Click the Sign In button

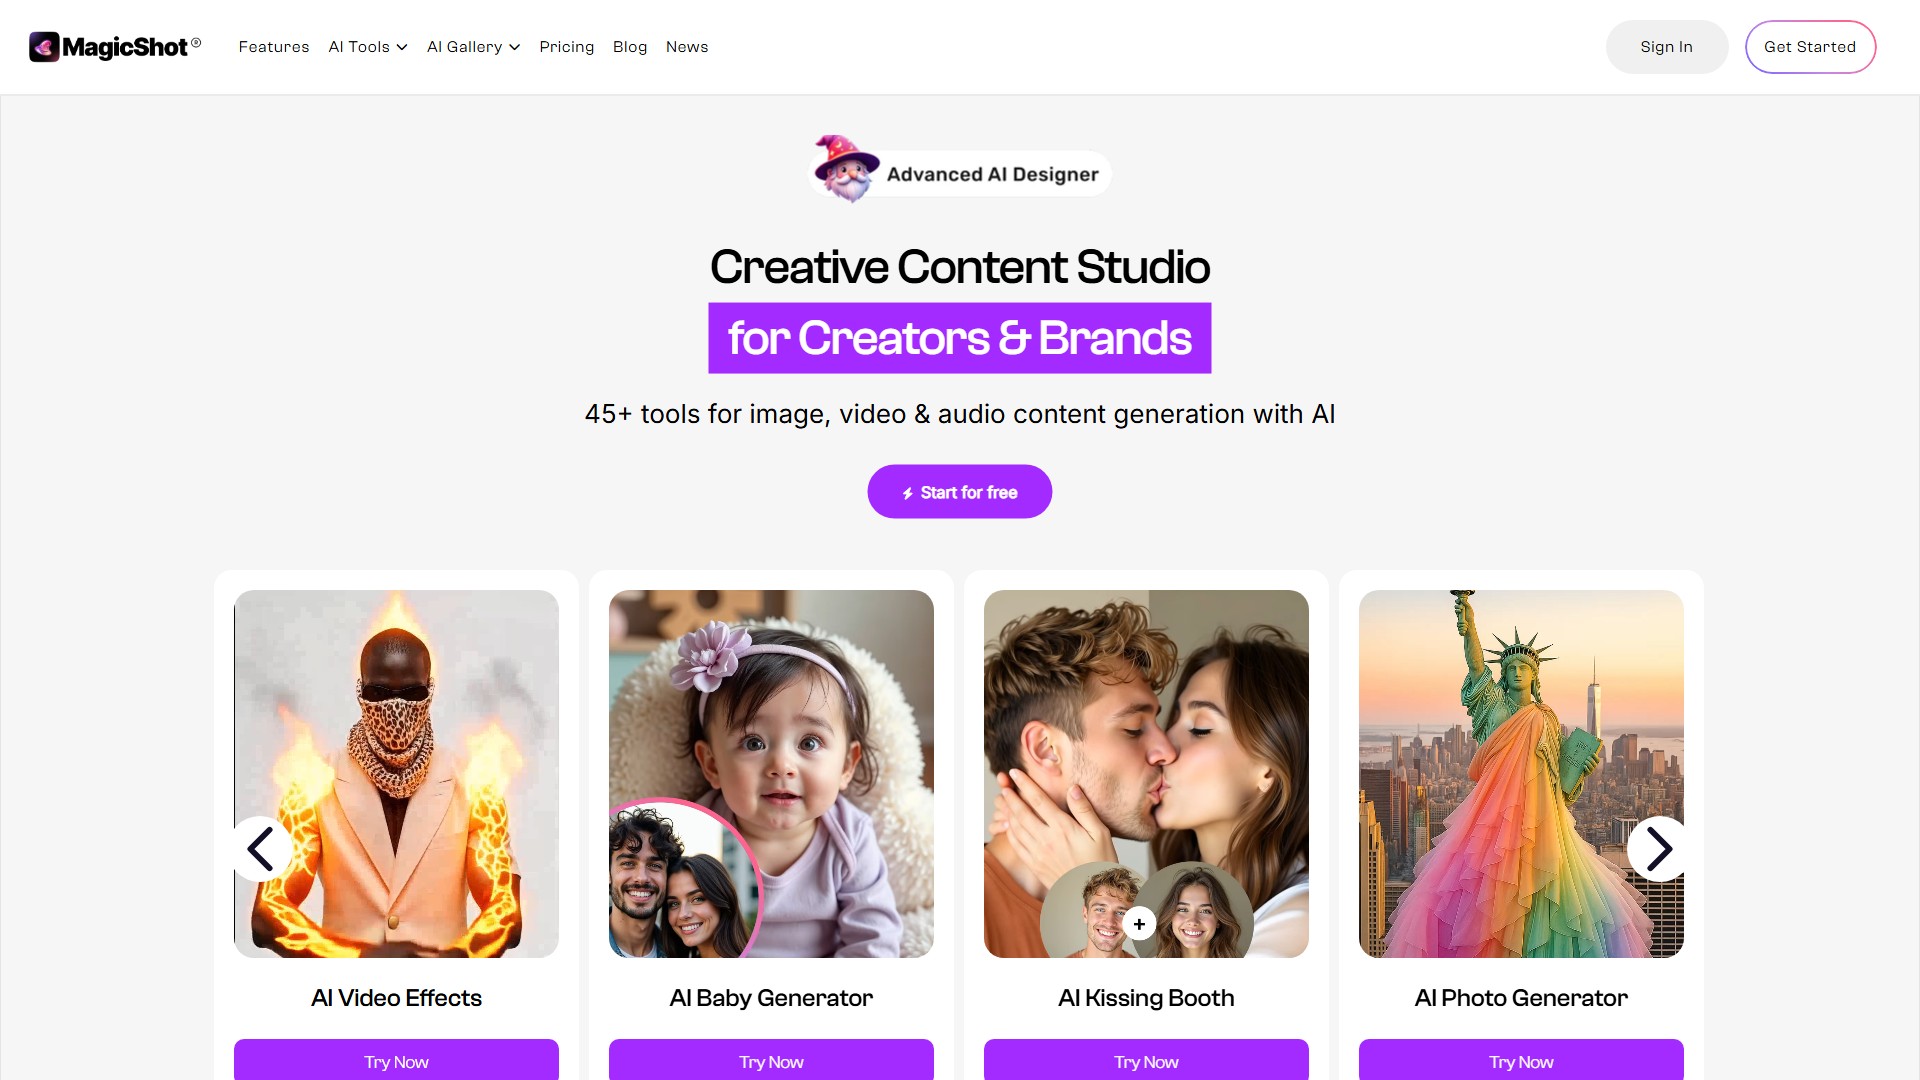[1667, 47]
